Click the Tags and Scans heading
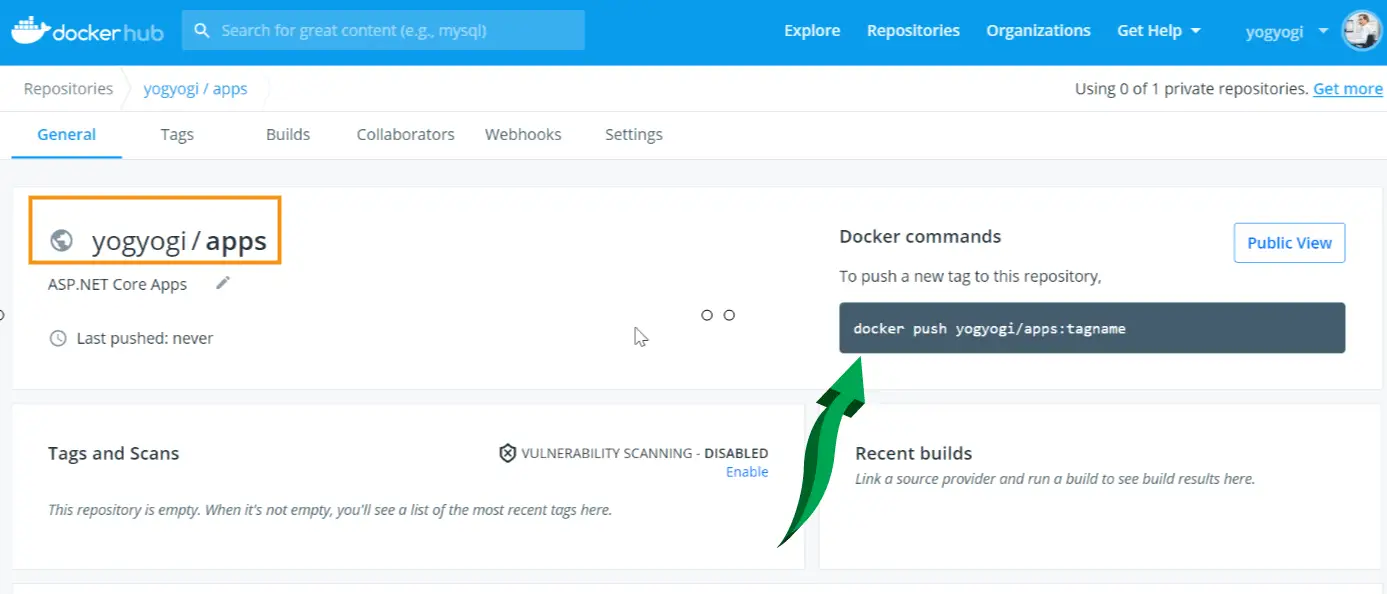 coord(113,453)
